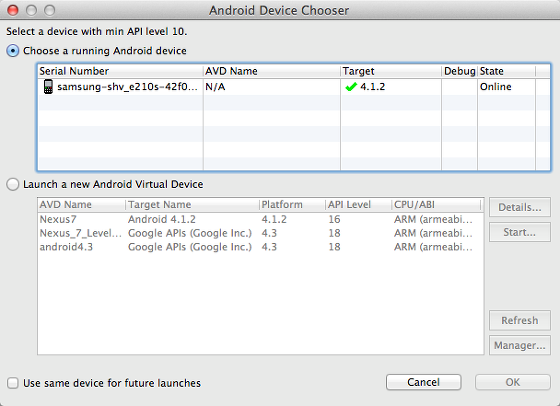Click the Start... button
560x406 pixels.
[520, 232]
